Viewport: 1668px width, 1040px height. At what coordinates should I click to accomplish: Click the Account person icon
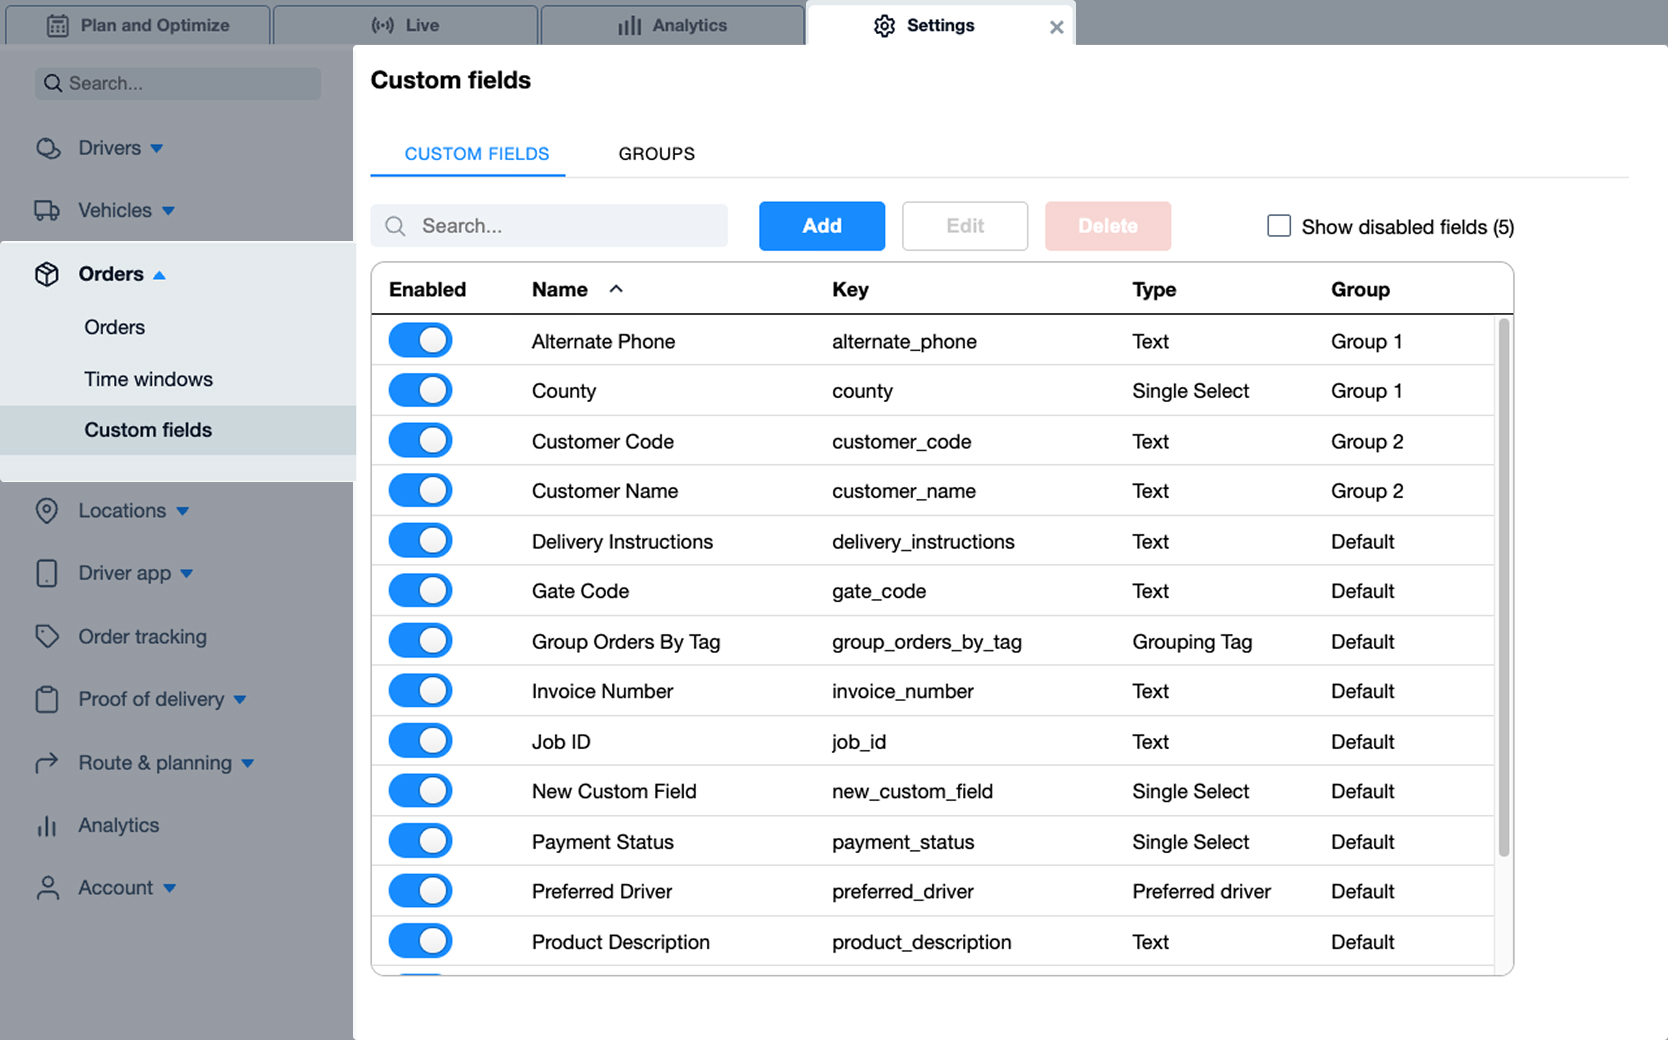pos(46,887)
